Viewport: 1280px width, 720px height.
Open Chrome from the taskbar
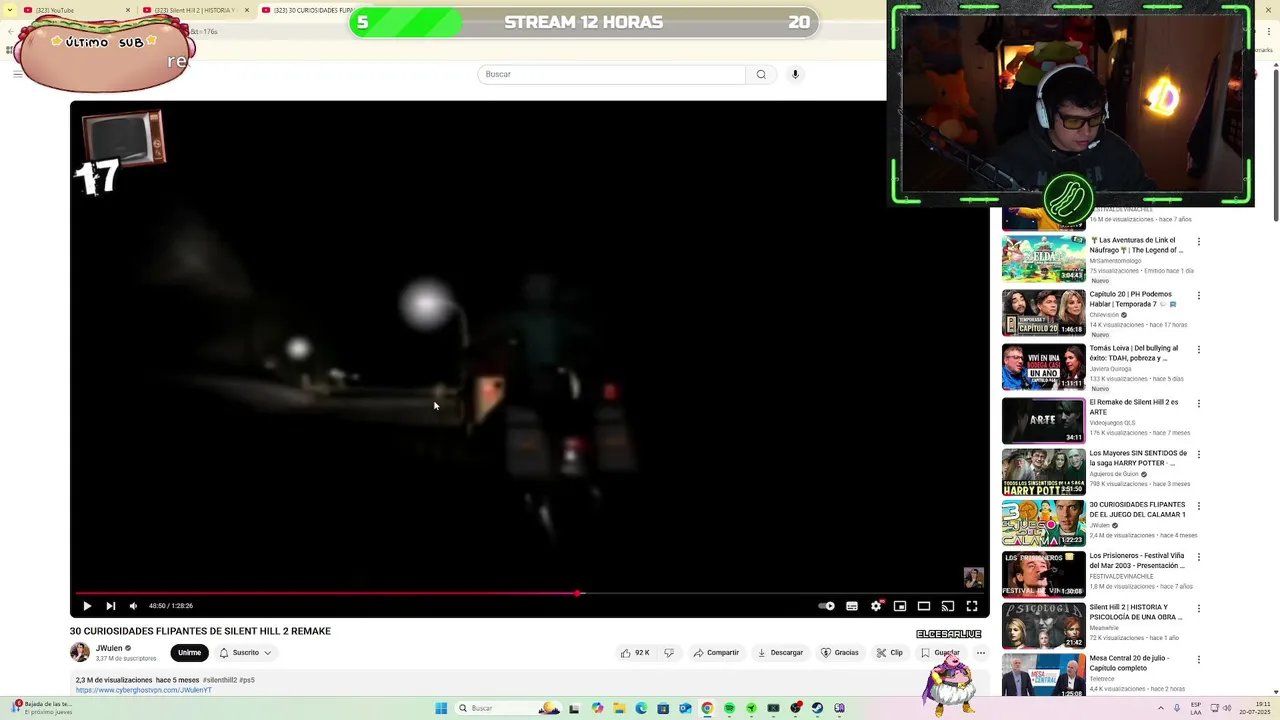(x=707, y=708)
